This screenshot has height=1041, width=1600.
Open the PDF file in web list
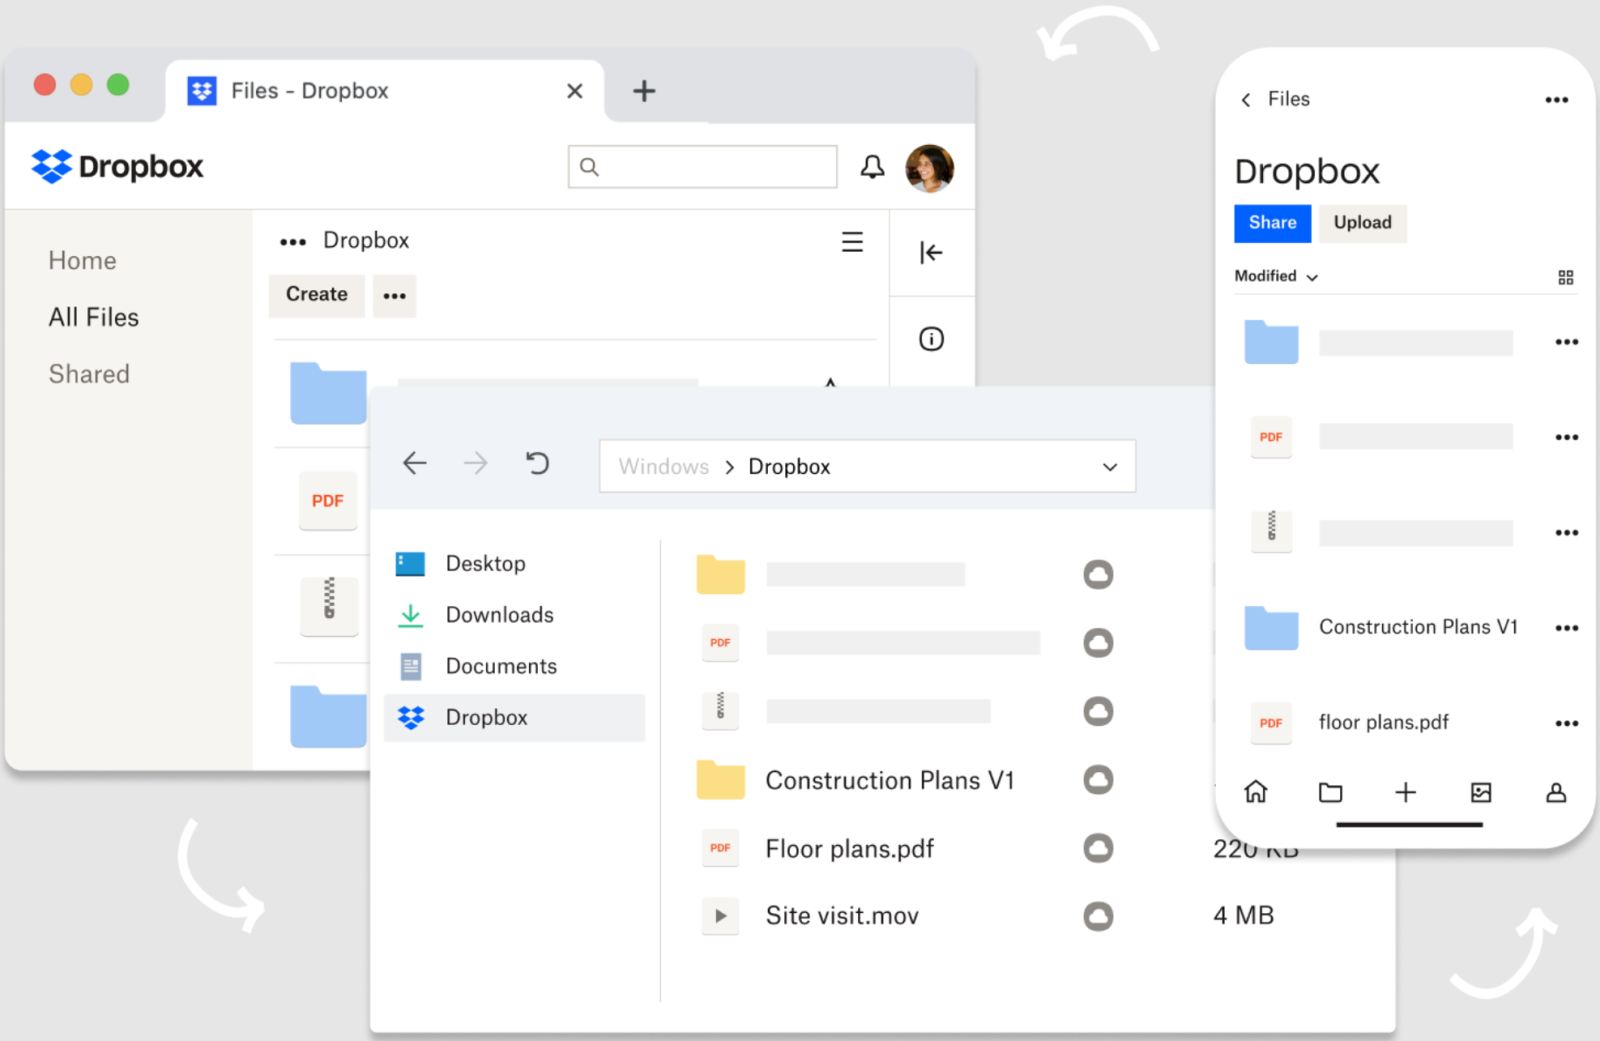(328, 501)
